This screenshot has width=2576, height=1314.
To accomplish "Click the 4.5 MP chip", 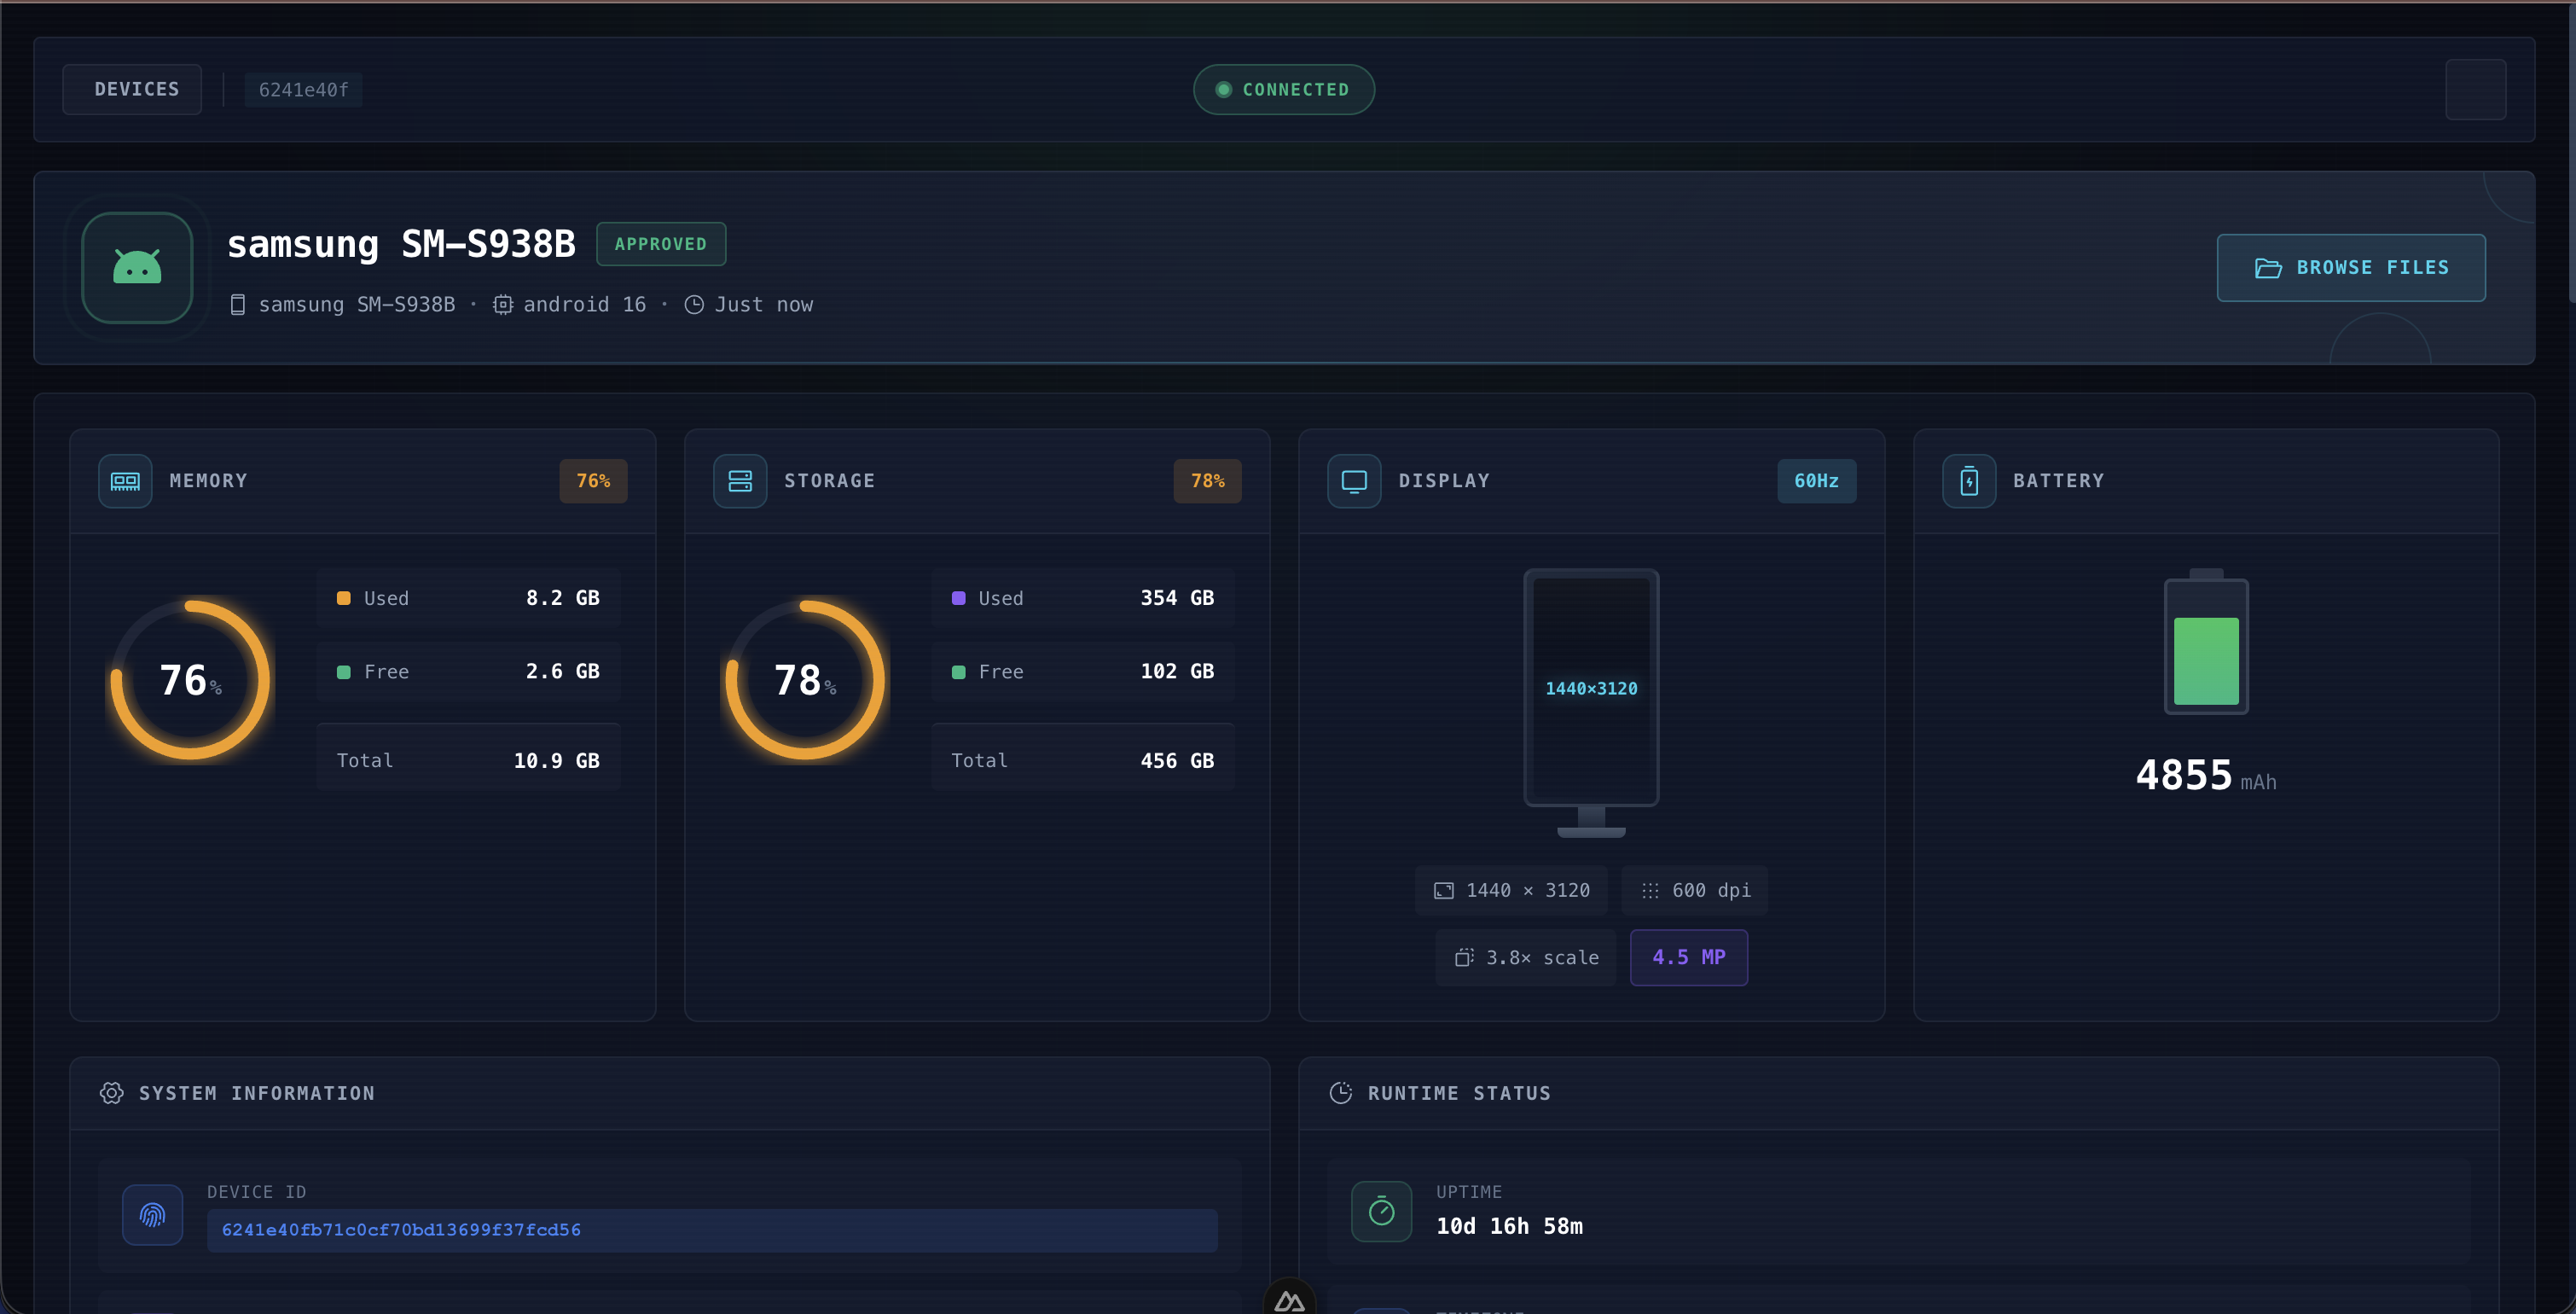I will (x=1689, y=958).
